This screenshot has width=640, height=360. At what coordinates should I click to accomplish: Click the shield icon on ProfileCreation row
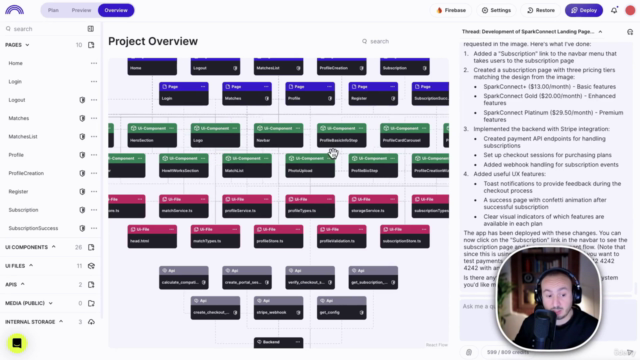click(x=82, y=173)
